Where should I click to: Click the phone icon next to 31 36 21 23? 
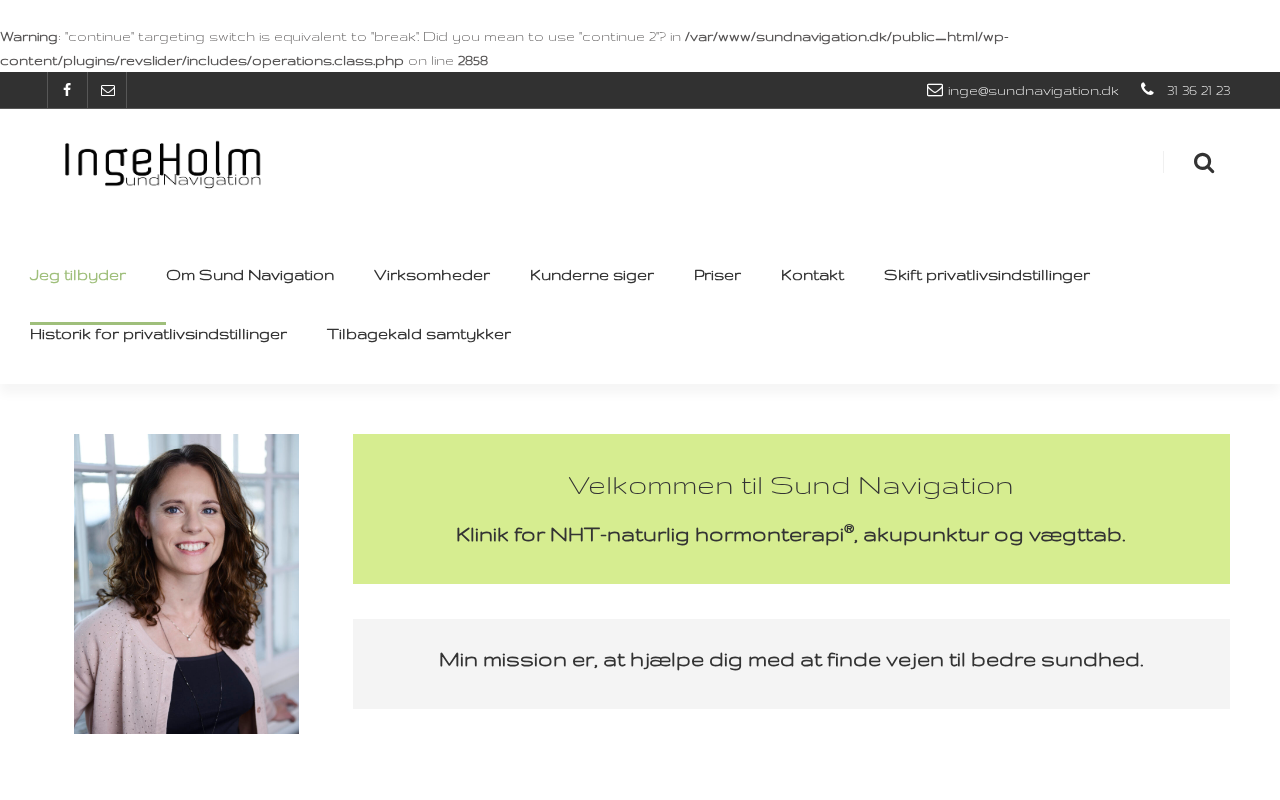[1147, 90]
